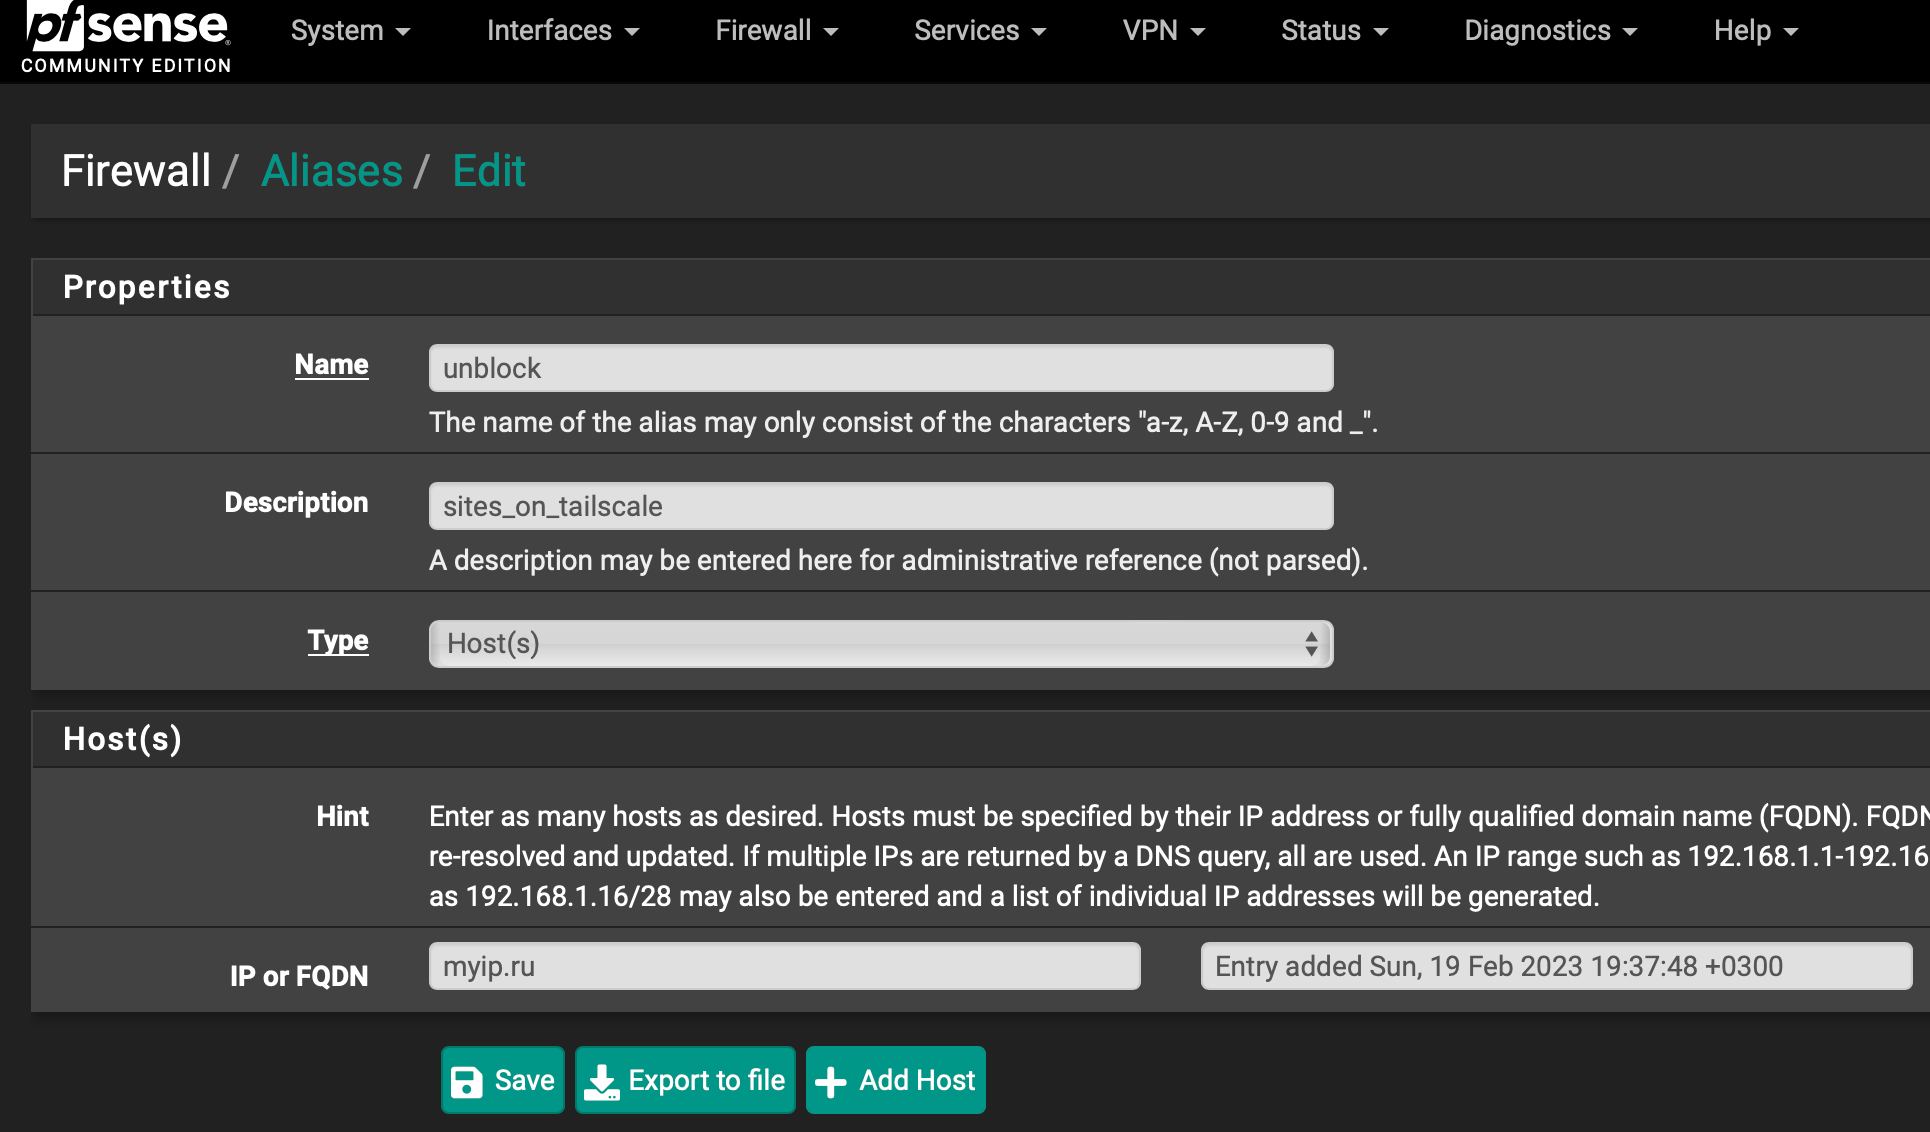Open the Help menu
The image size is (1930, 1132).
[1755, 31]
